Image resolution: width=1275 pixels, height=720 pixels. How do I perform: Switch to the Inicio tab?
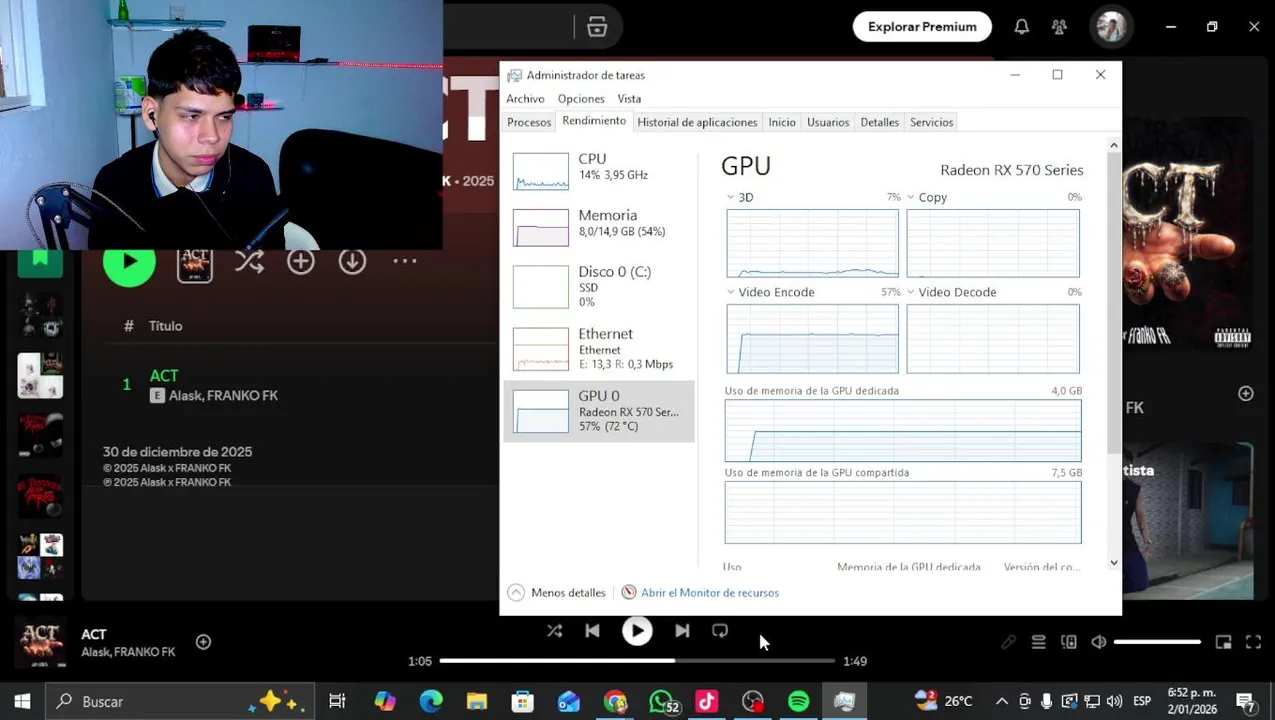pyautogui.click(x=782, y=122)
